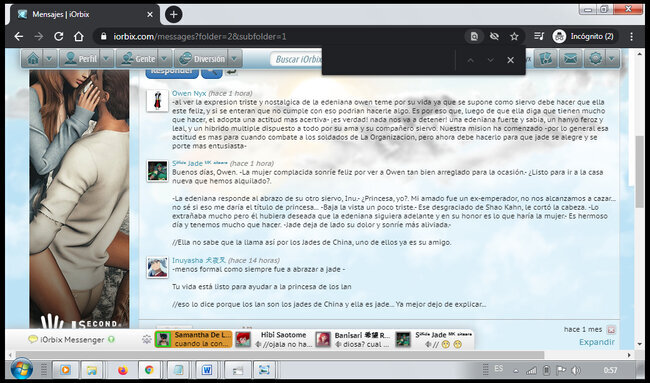Open Jade chat tab in messenger bar
This screenshot has height=383, width=650.
[433, 339]
